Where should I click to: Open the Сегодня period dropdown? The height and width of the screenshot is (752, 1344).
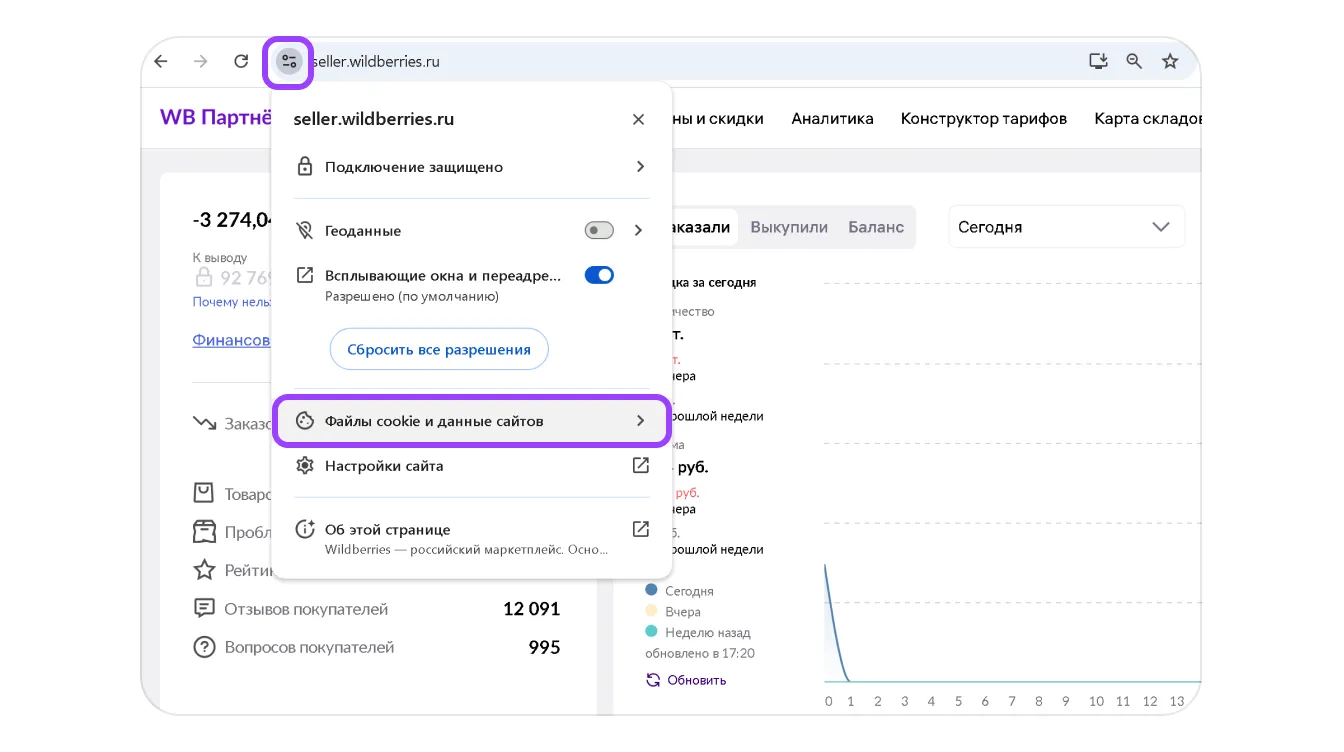tap(1066, 227)
